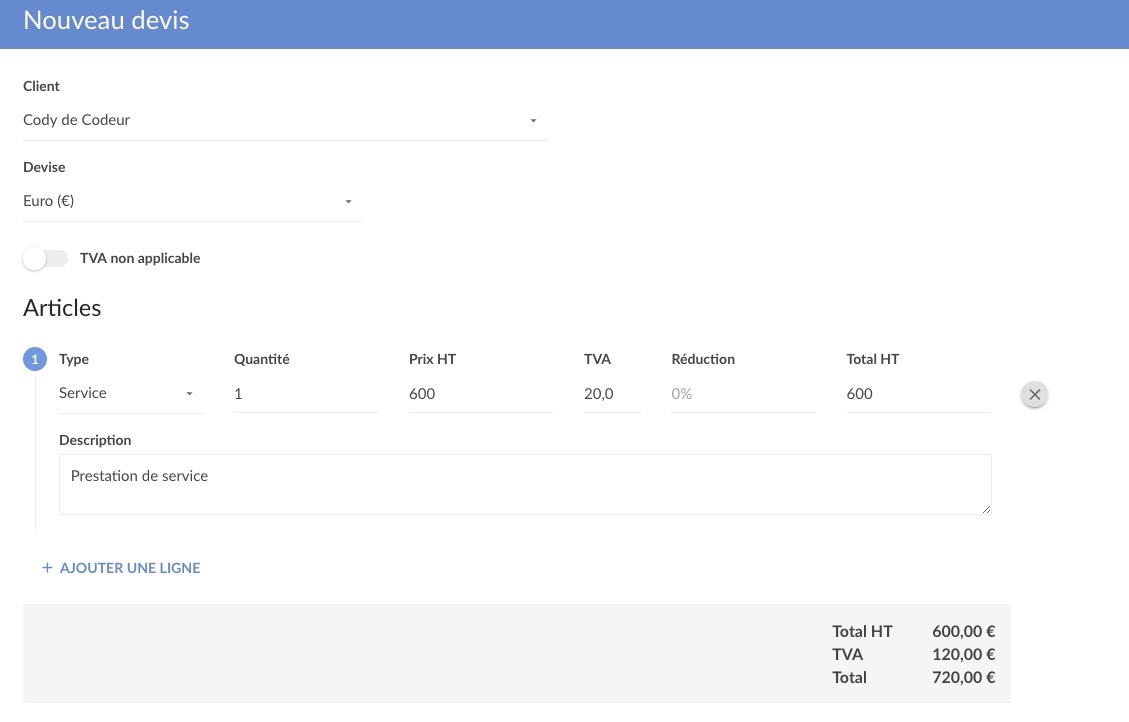Click the Prix HT column label
The width and height of the screenshot is (1129, 722).
(432, 359)
